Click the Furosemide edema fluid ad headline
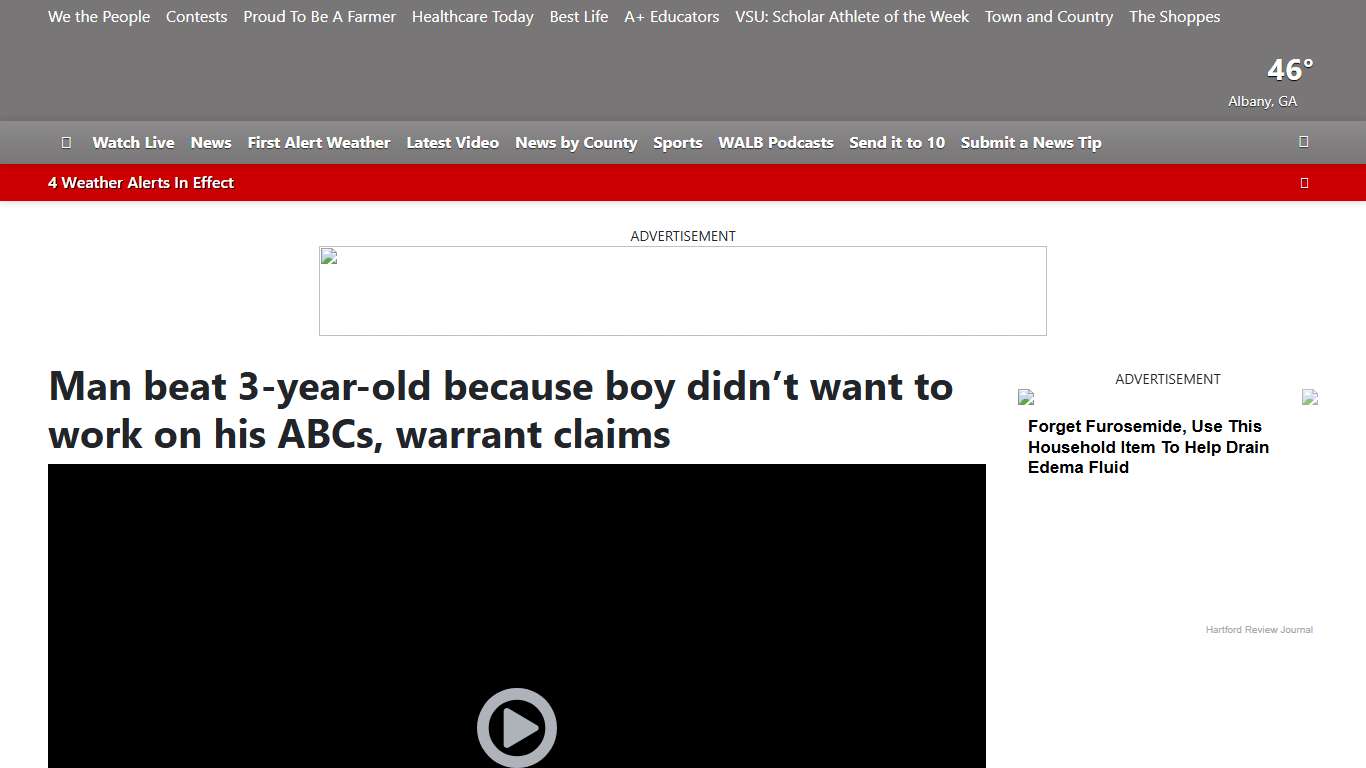The width and height of the screenshot is (1366, 768). click(1148, 447)
